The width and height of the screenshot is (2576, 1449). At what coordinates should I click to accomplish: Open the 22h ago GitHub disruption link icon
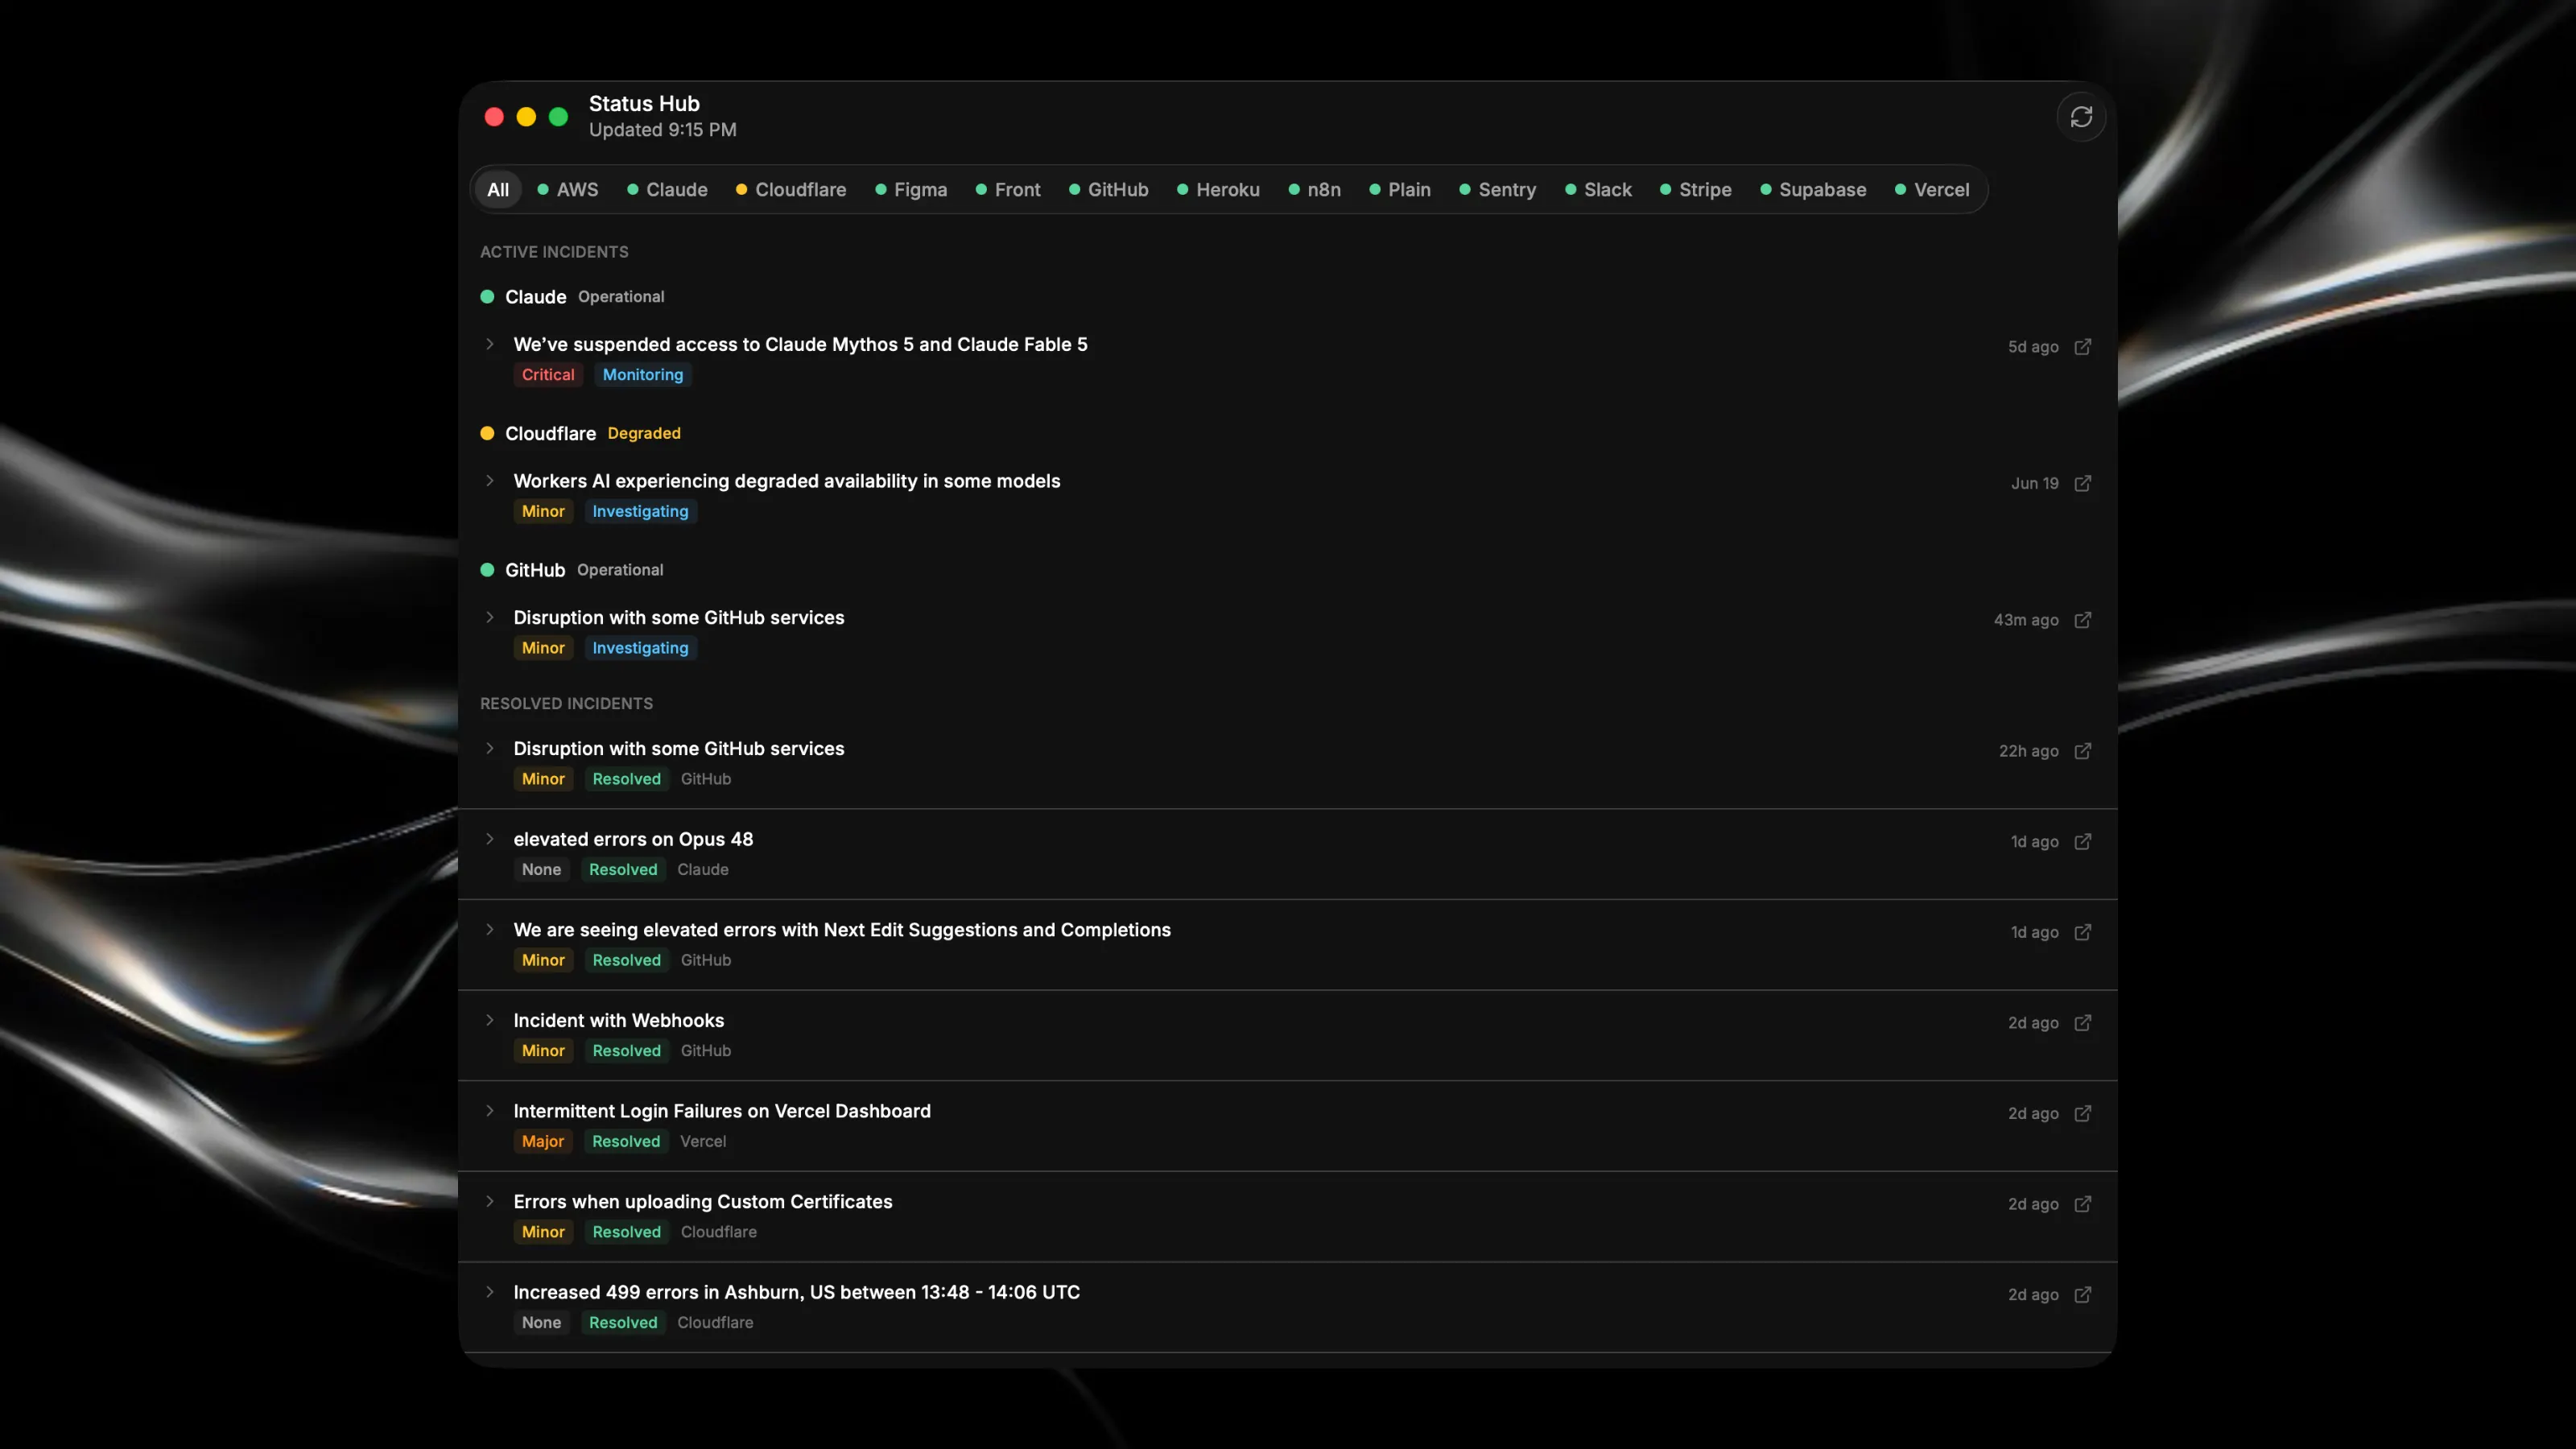click(2082, 751)
